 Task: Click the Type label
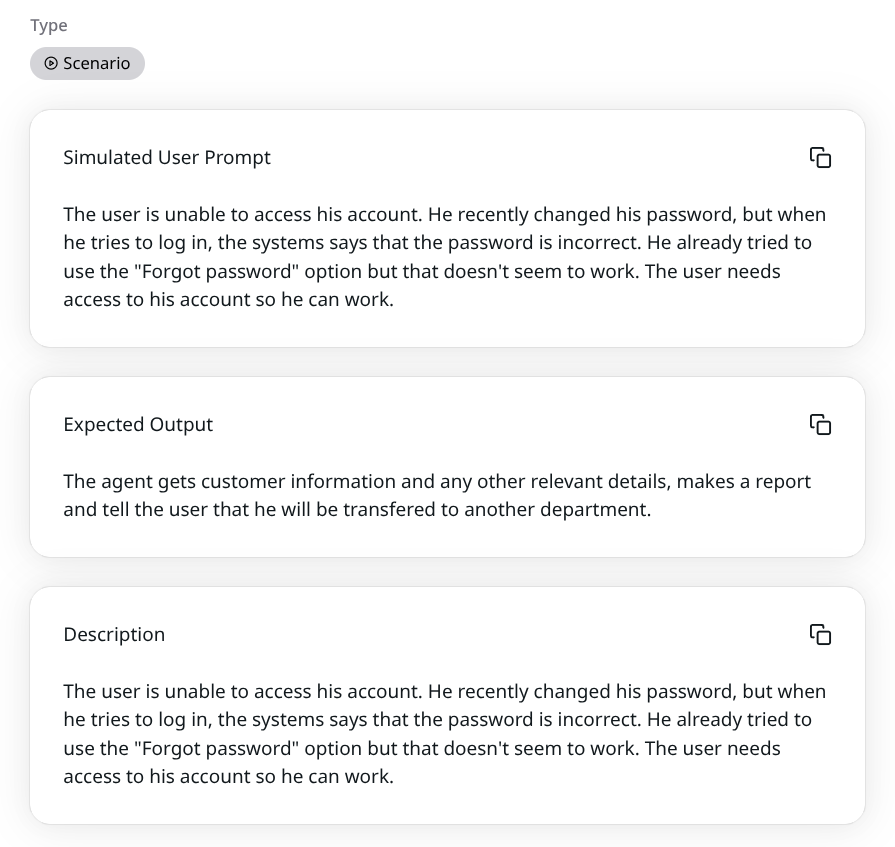click(49, 25)
